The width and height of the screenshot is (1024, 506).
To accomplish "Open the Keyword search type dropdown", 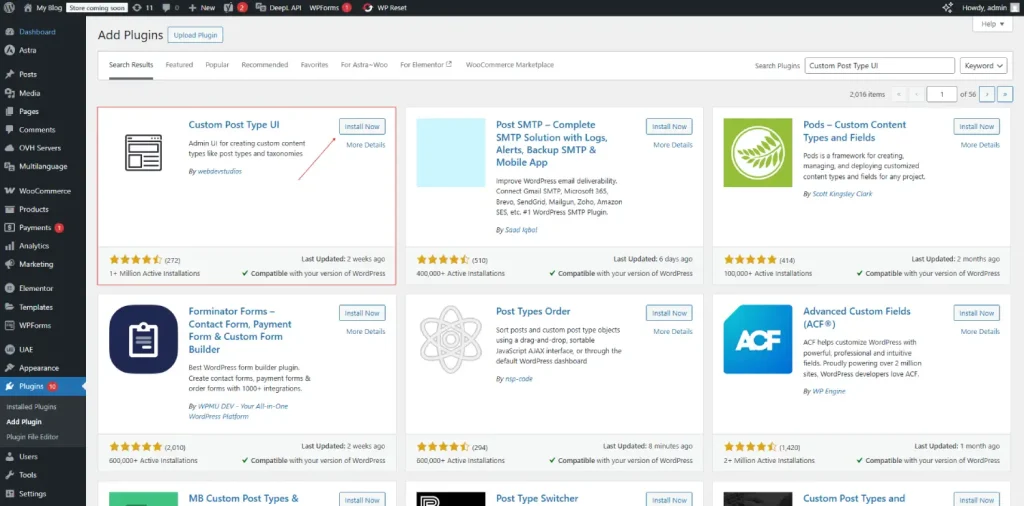I will point(984,66).
